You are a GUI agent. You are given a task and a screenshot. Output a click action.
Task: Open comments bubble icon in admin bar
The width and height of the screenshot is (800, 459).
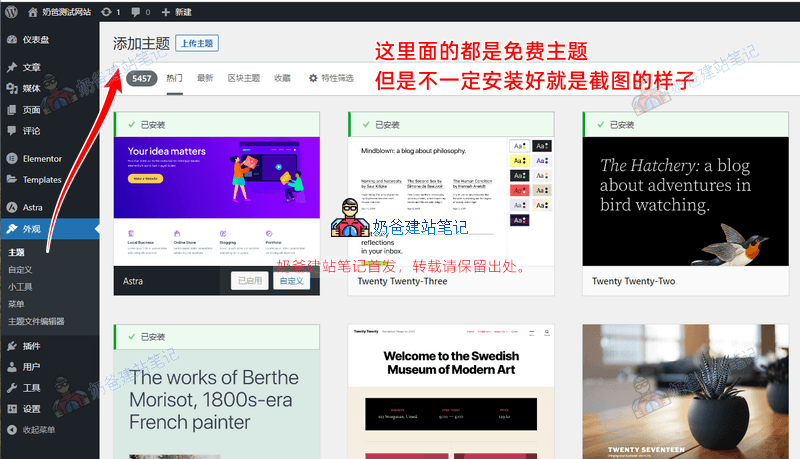click(139, 11)
